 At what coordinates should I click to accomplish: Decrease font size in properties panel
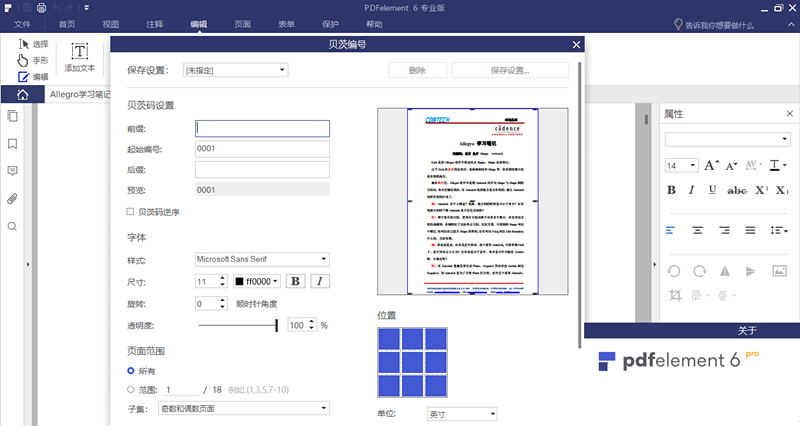[731, 165]
